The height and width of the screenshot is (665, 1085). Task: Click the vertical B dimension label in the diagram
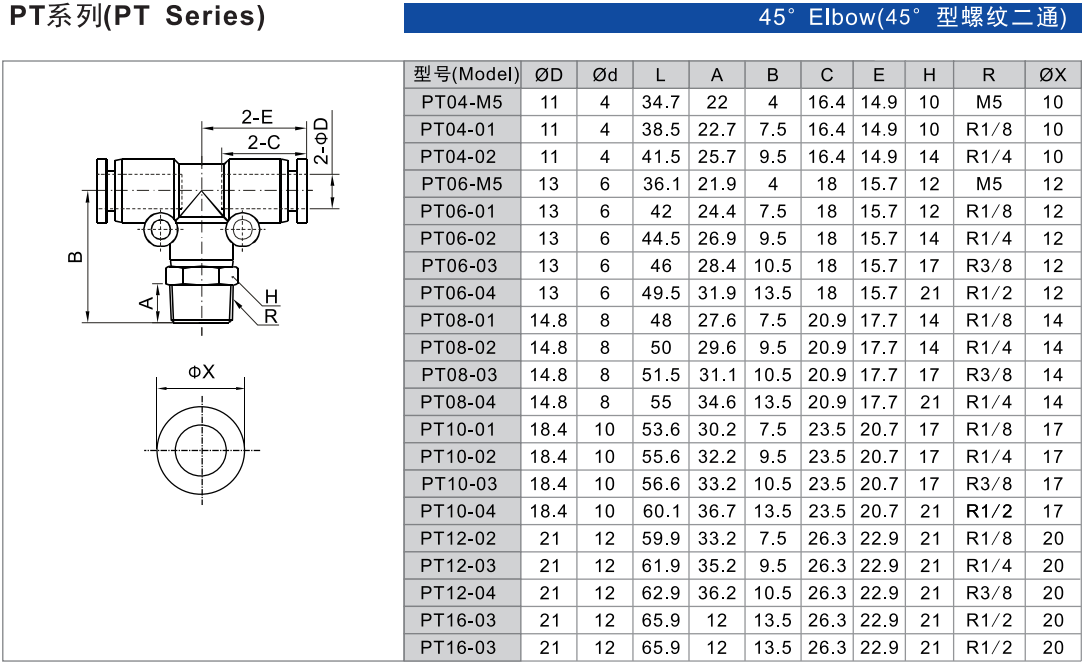(x=75, y=256)
